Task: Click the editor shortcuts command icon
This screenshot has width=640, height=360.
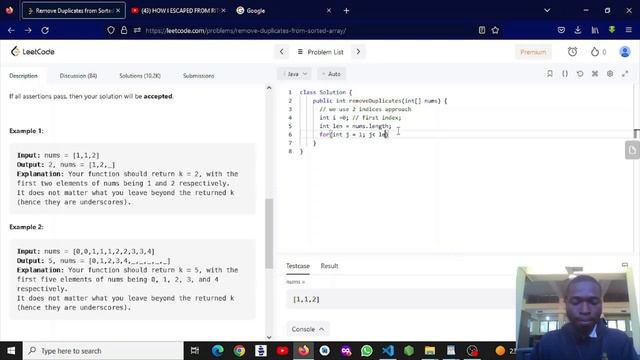Action: pos(595,73)
